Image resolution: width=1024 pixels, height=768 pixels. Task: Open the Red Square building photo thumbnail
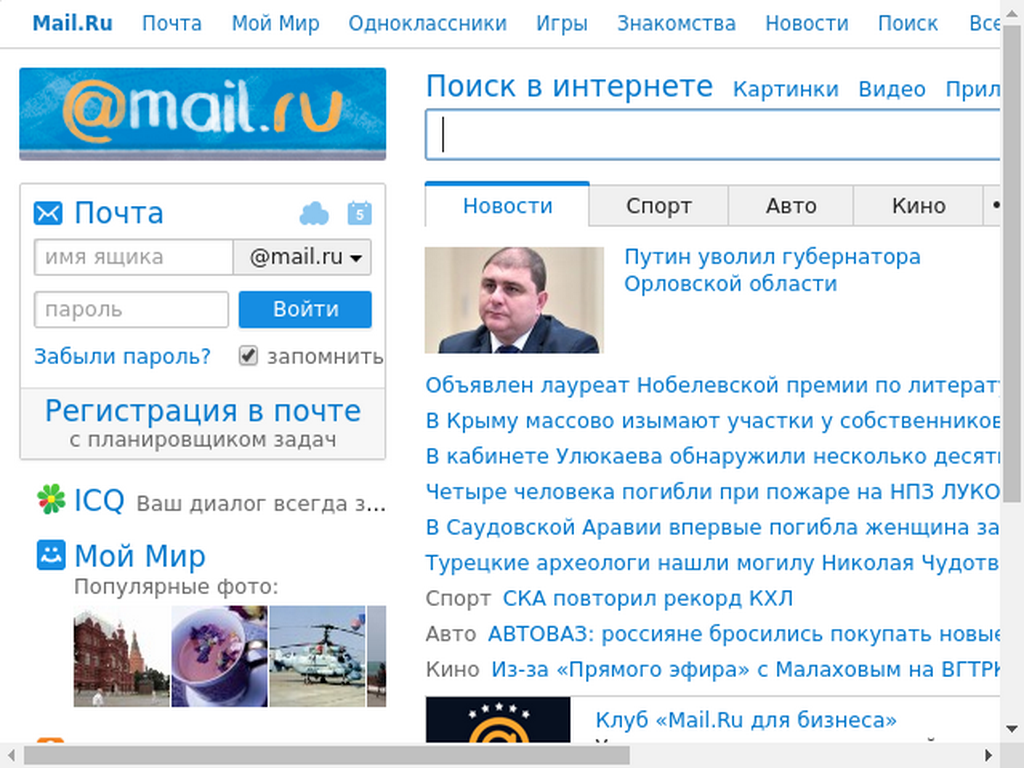pyautogui.click(x=121, y=656)
